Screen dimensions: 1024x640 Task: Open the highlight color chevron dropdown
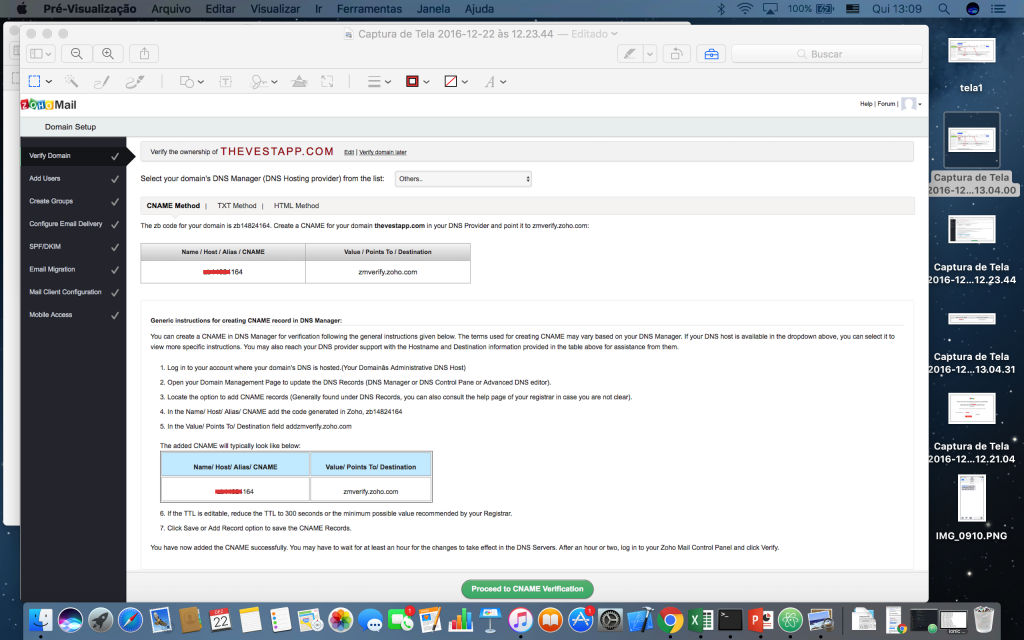[650, 54]
